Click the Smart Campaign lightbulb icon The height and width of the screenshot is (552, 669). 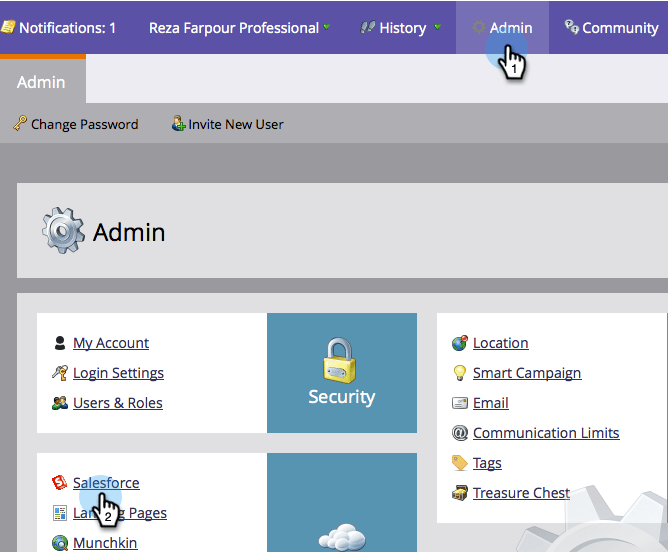tap(460, 372)
